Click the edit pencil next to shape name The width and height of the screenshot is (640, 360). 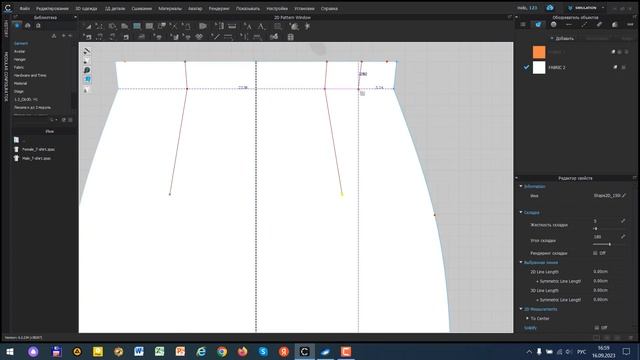(x=624, y=196)
